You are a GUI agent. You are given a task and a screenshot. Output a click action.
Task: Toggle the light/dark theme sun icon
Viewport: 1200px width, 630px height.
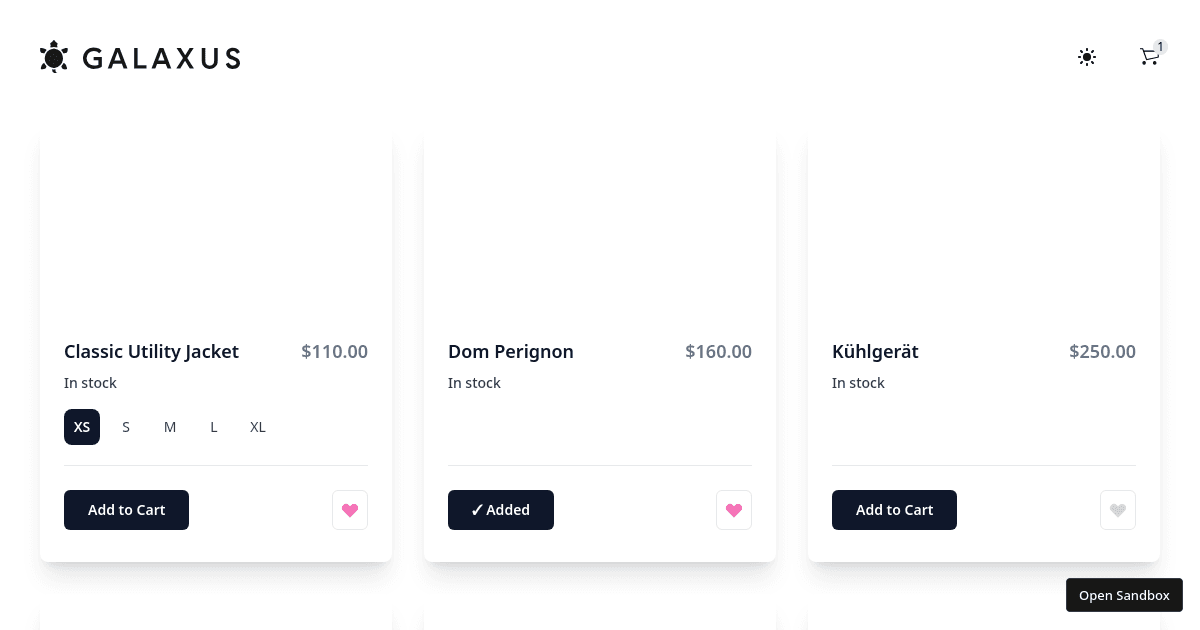coord(1087,57)
